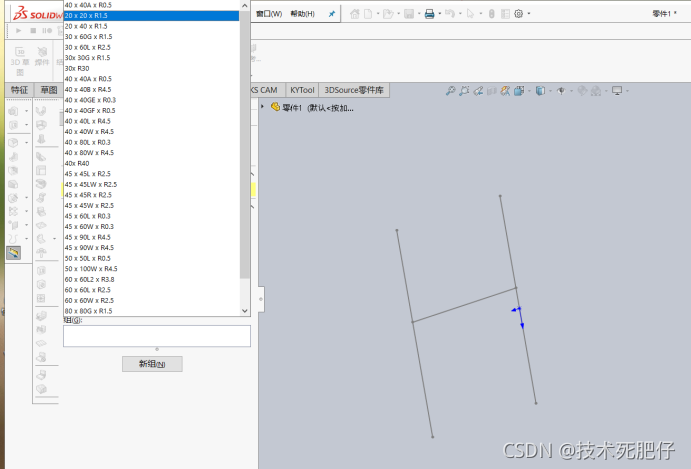The width and height of the screenshot is (691, 469).
Task: Click the 零件1 part icon in tree
Action: (275, 107)
